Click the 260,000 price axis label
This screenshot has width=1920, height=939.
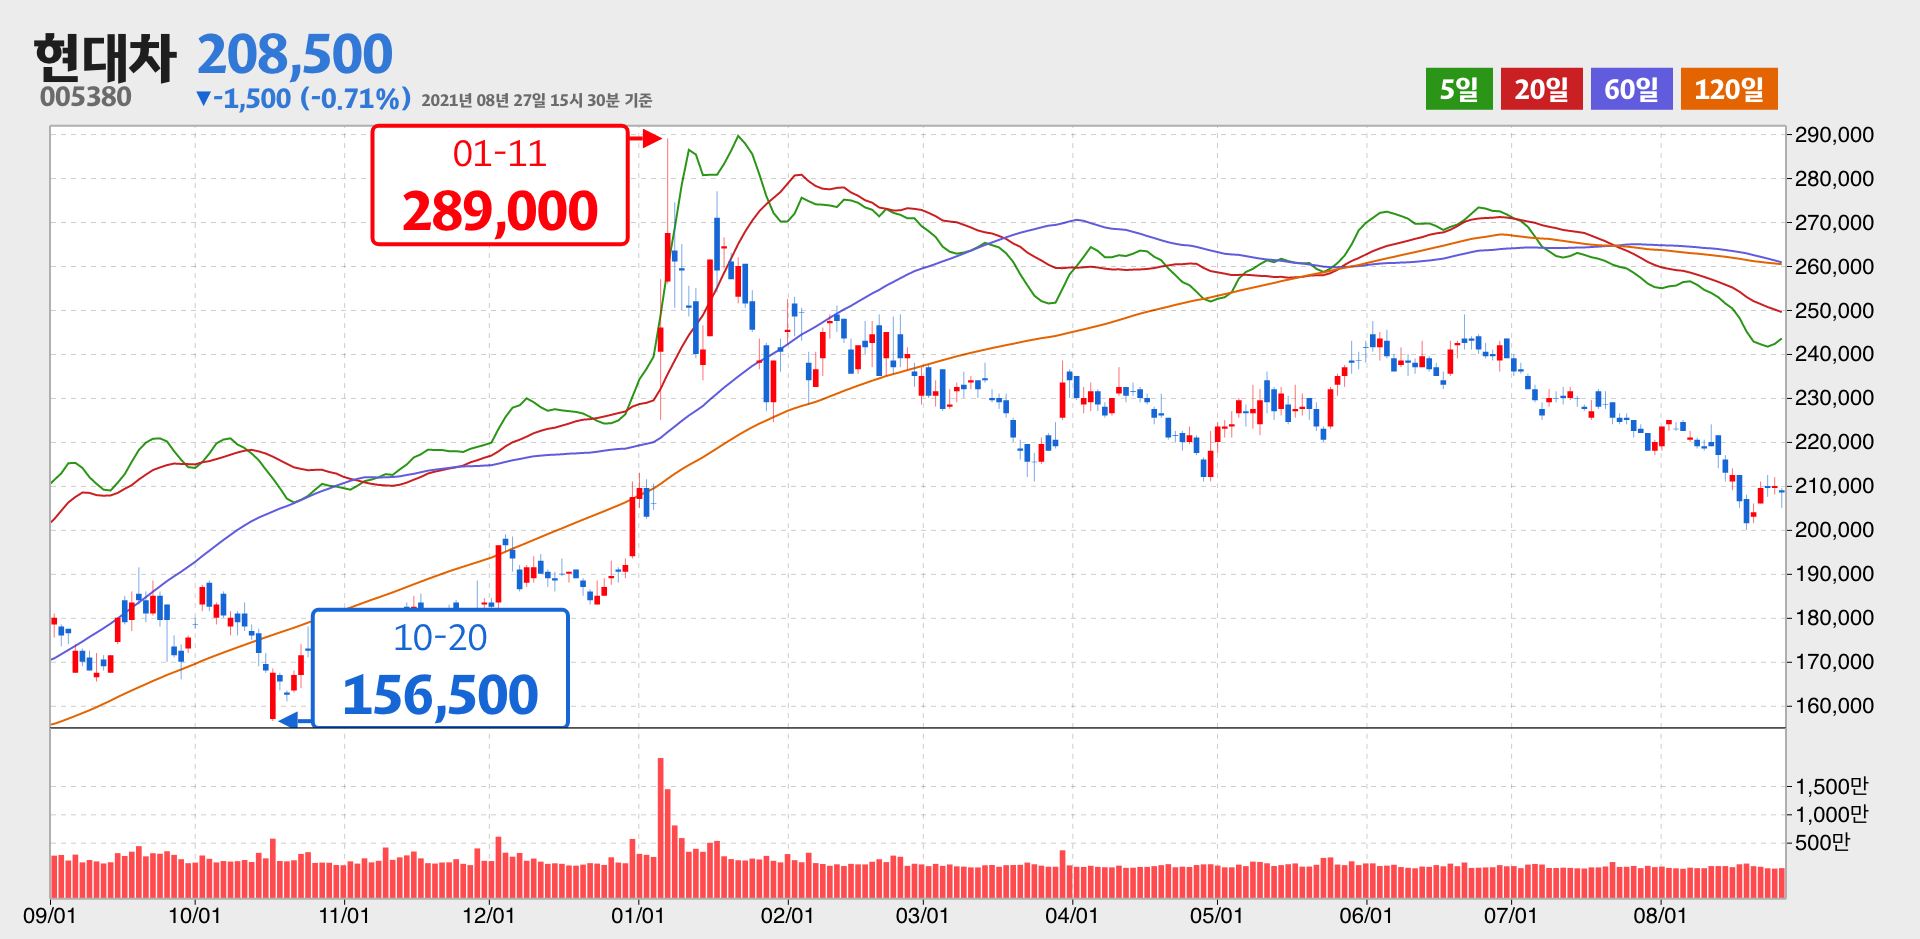[1834, 267]
